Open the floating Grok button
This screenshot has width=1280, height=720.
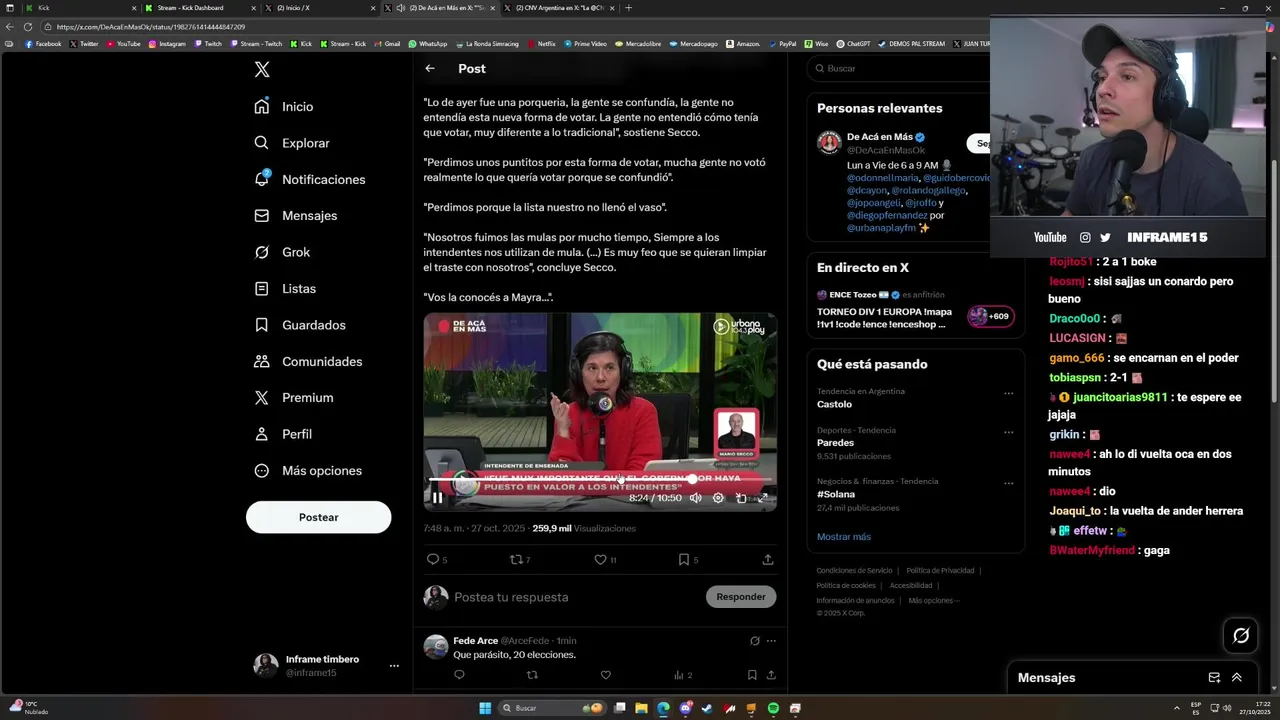pos(1241,635)
